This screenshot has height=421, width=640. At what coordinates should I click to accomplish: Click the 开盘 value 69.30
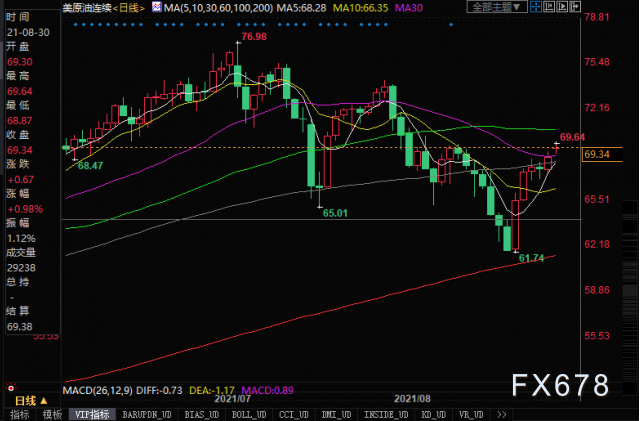pos(20,62)
